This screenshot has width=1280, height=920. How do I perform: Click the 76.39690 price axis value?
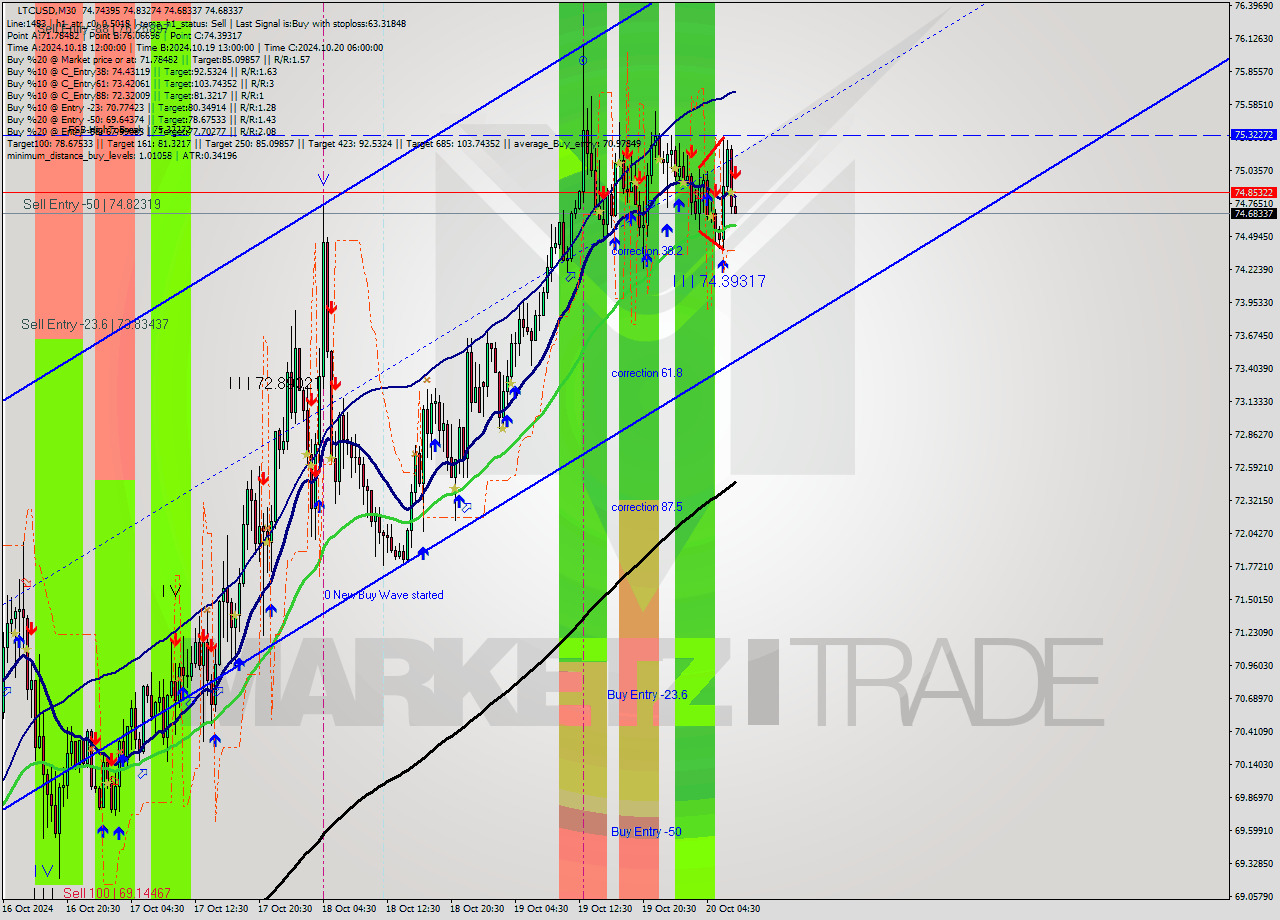click(1254, 6)
